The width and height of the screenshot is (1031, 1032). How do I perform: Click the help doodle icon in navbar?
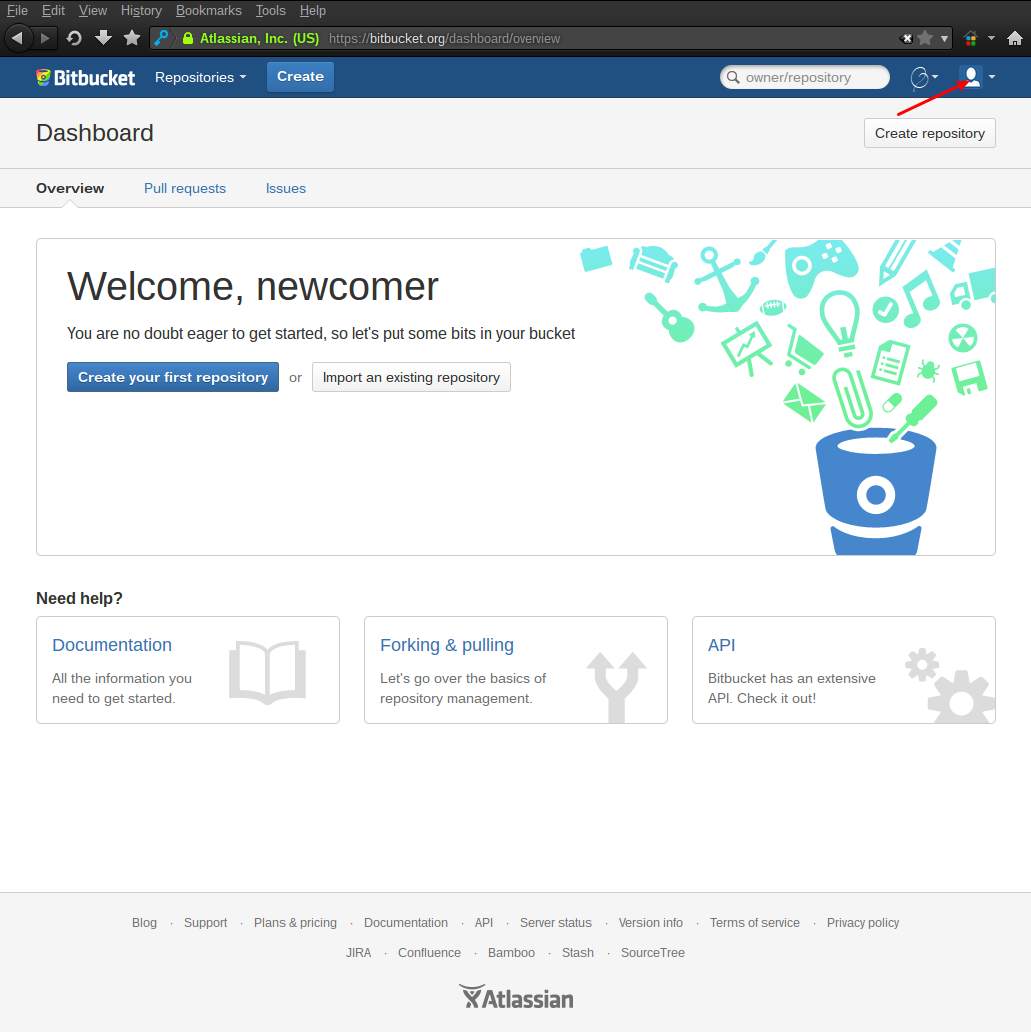click(x=920, y=77)
